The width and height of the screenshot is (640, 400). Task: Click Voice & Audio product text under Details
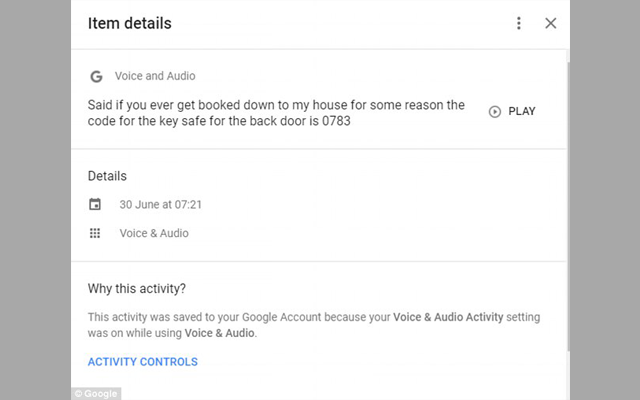154,233
